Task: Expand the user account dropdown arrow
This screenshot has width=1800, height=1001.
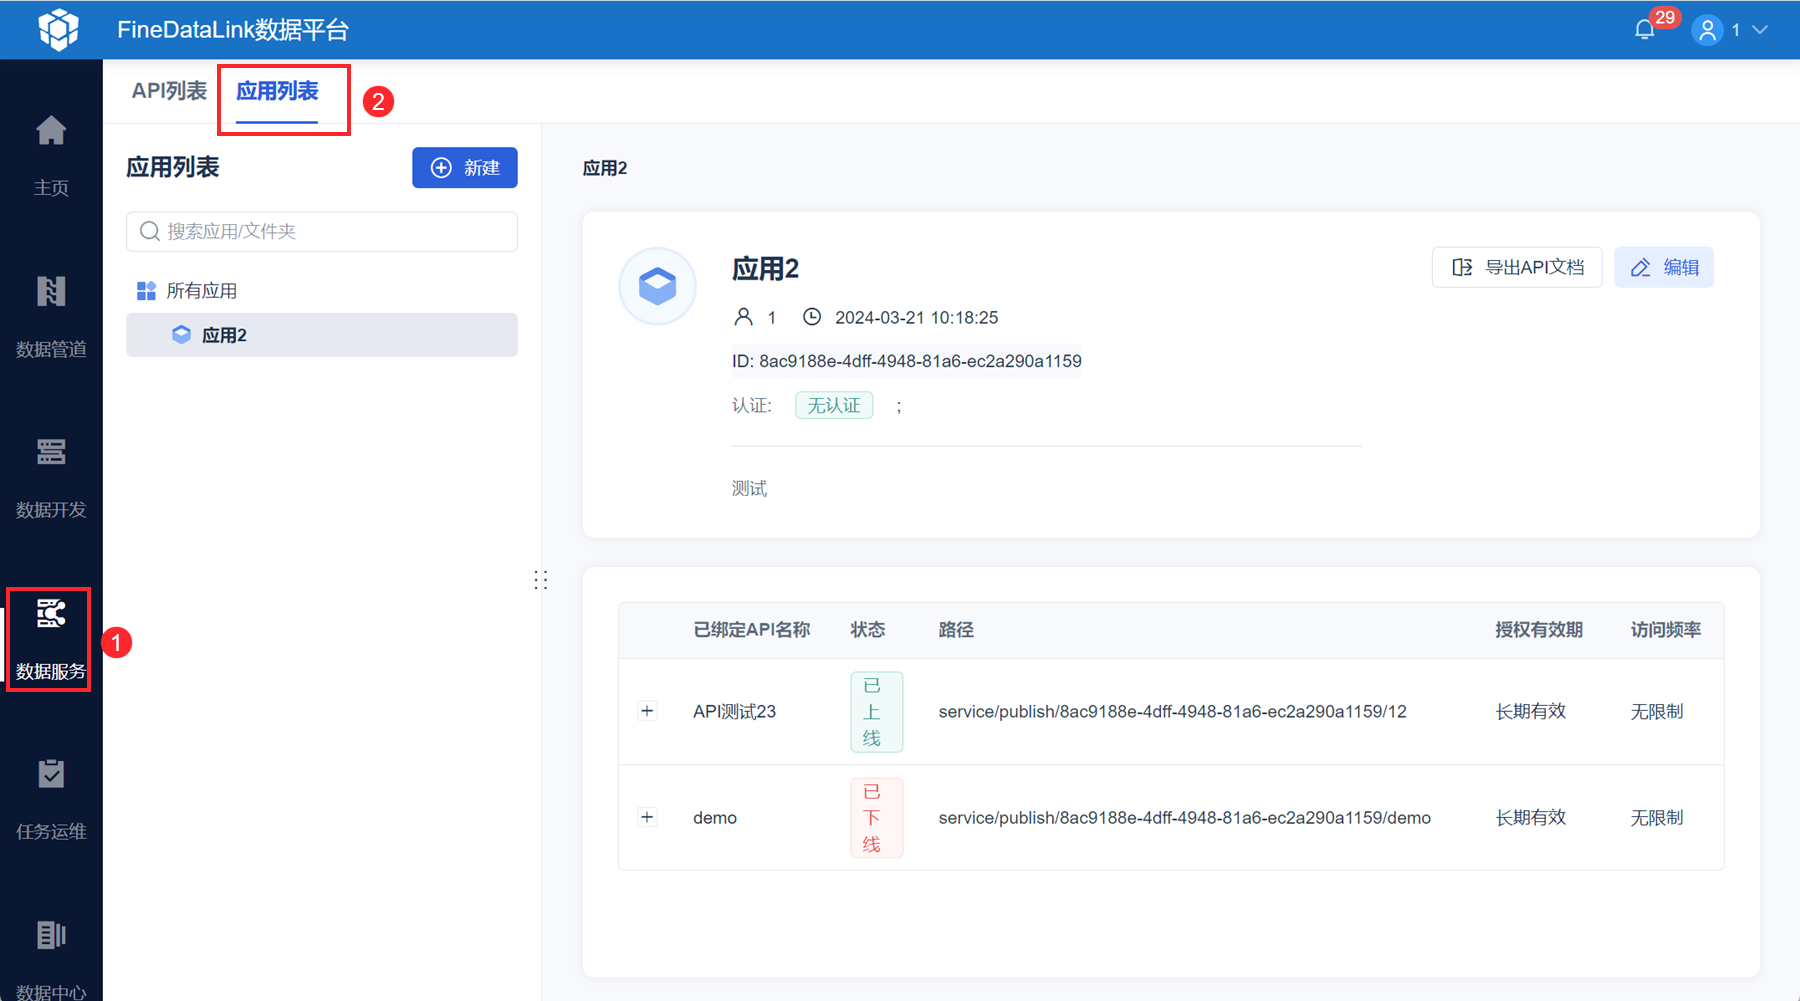Action: pos(1760,30)
